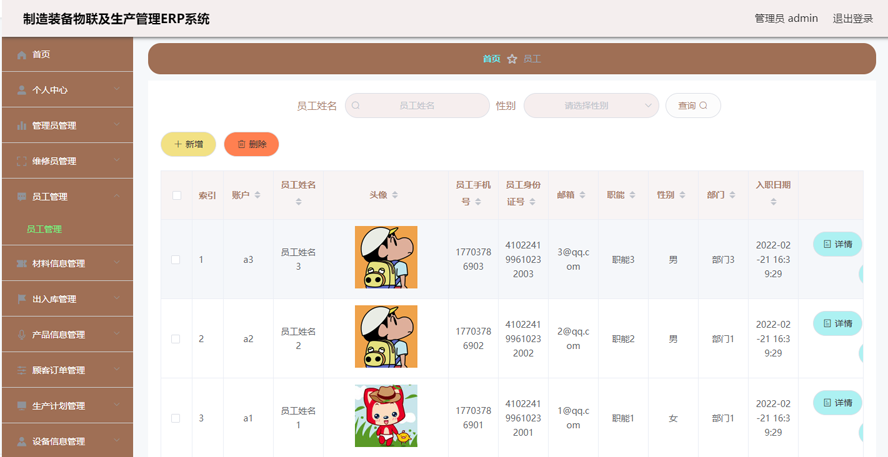Sort by 员工身份证号 column arrows

533,202
